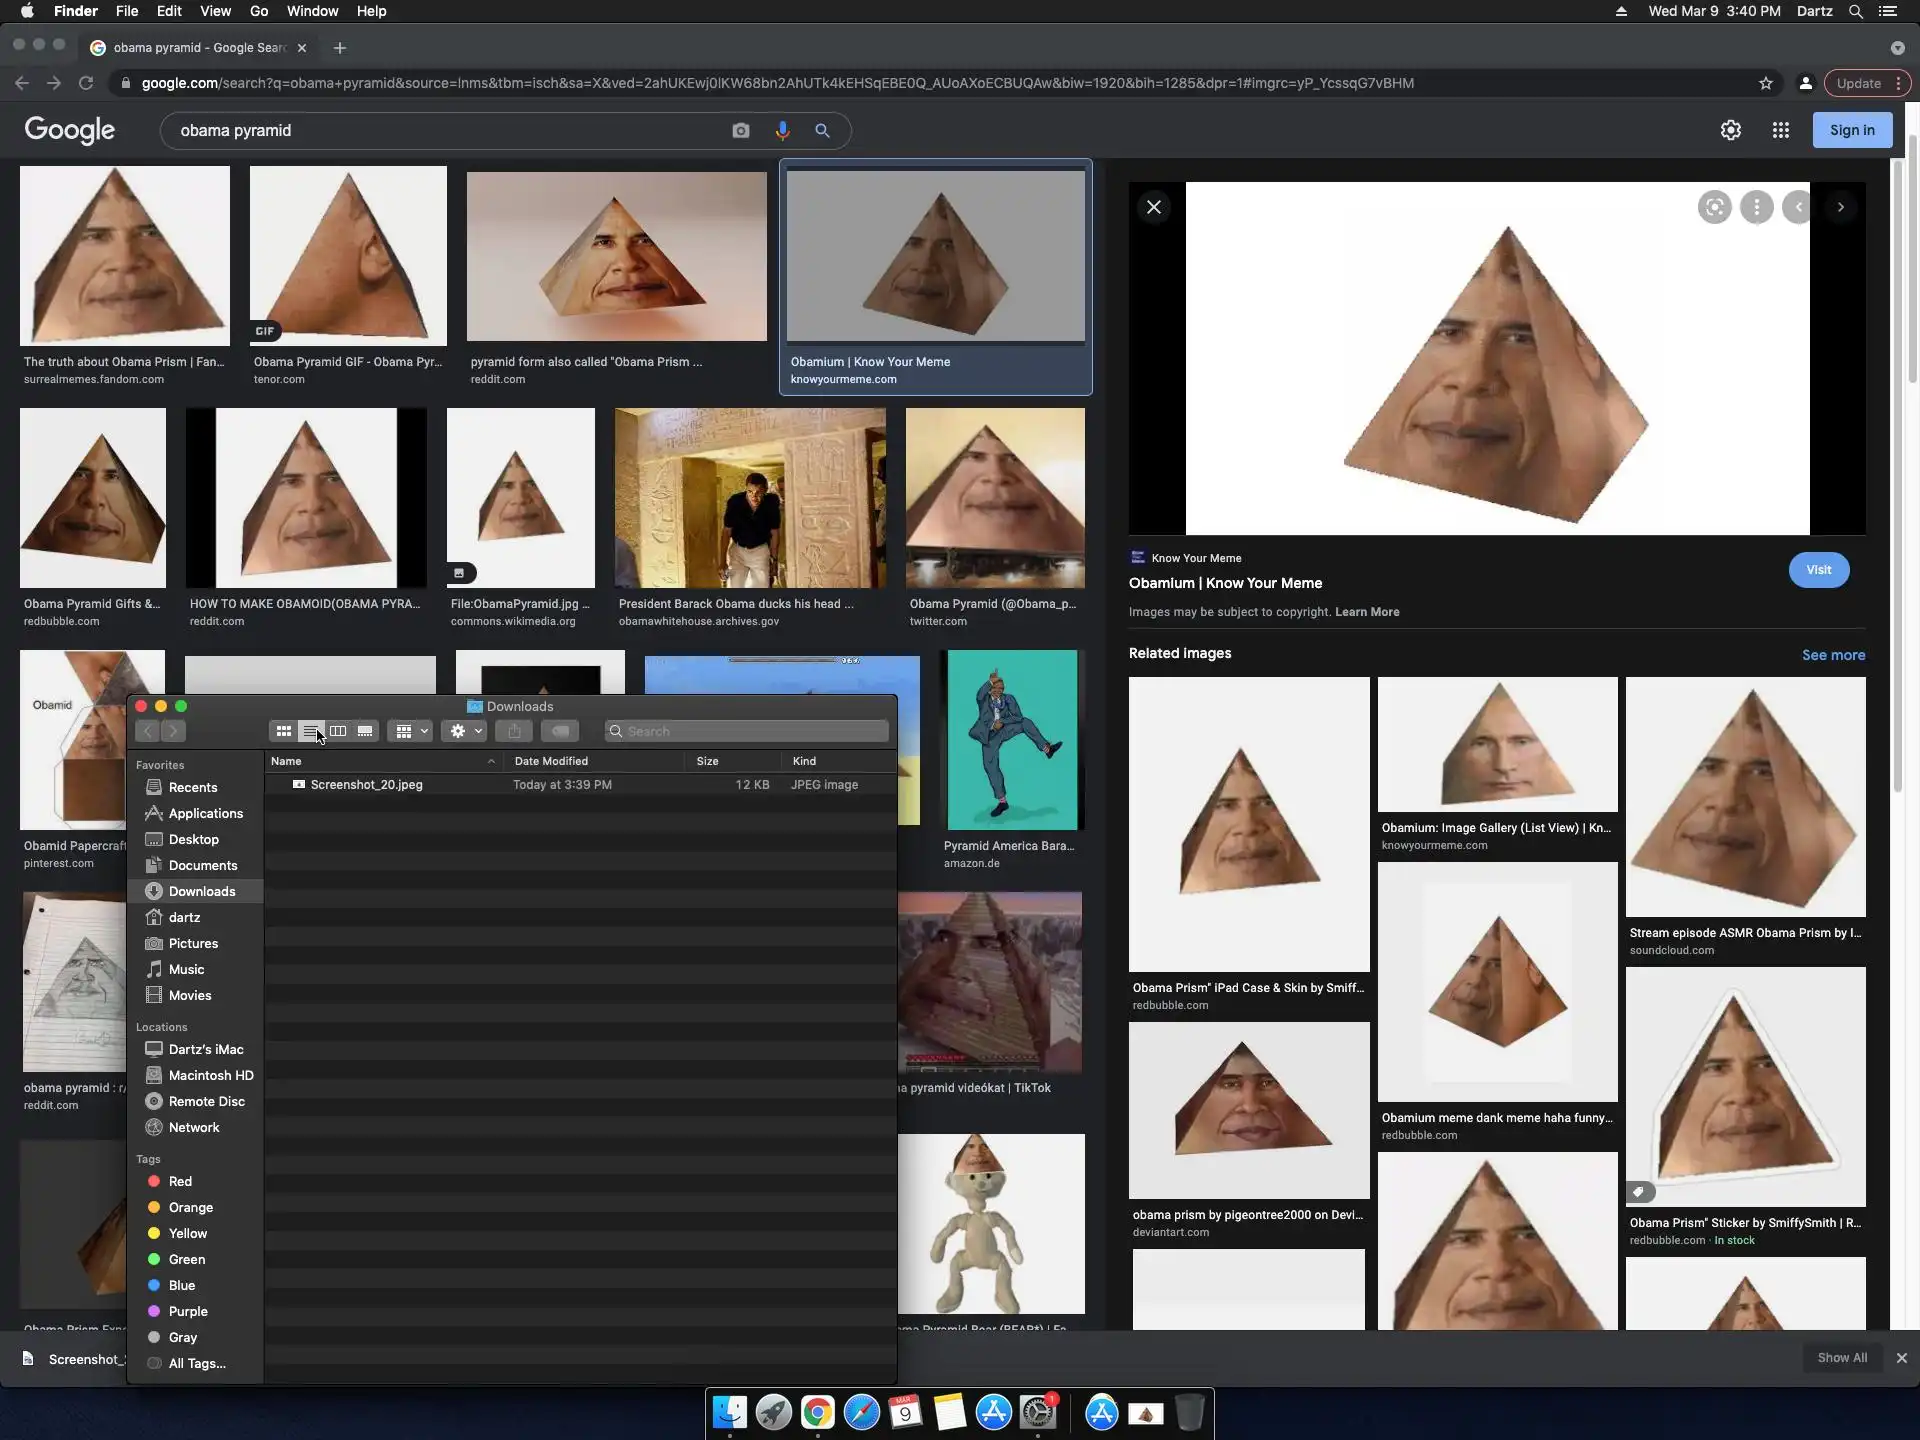Screen dimensions: 1920x1440
Task: Open the Finder group-by dropdown
Action: pos(411,731)
